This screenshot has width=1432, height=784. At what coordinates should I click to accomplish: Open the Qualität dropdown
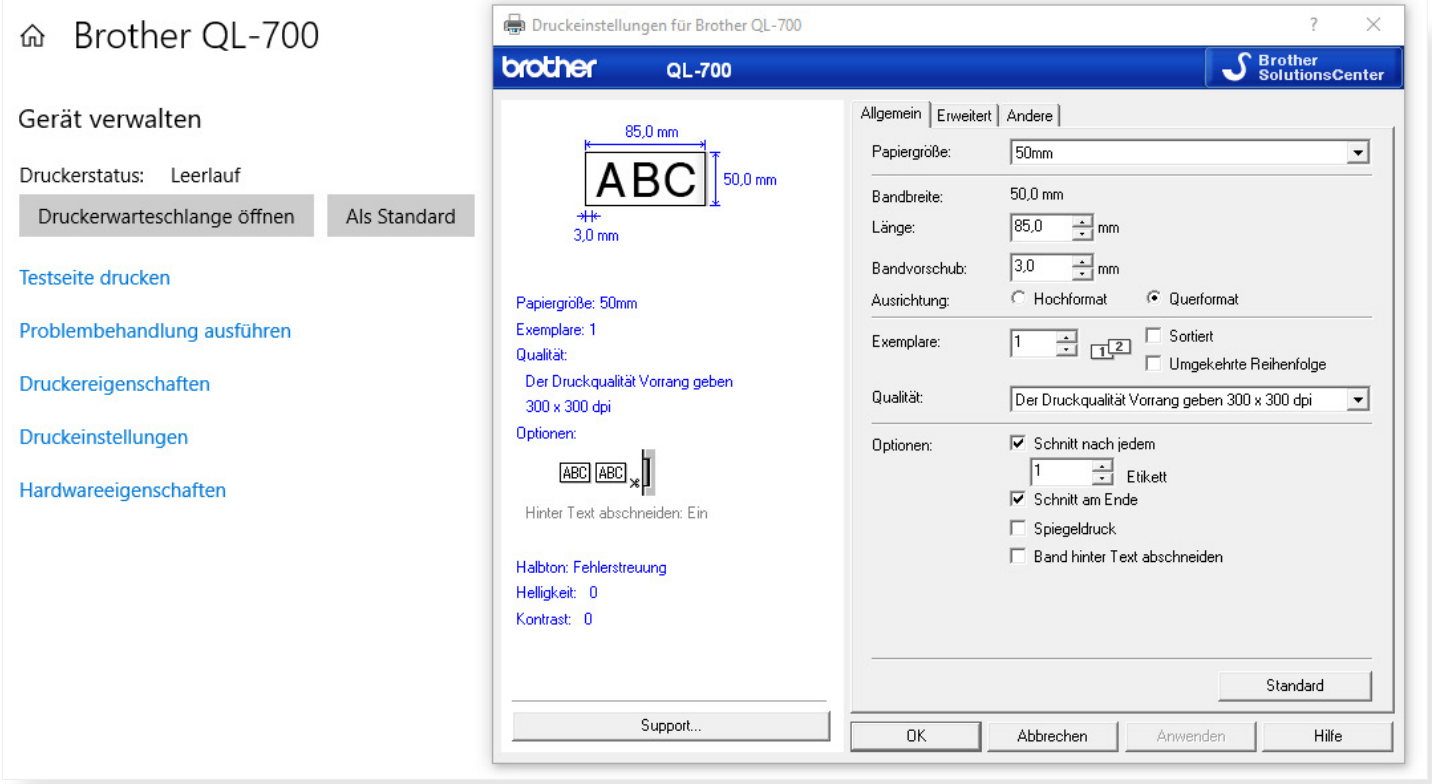point(1357,400)
